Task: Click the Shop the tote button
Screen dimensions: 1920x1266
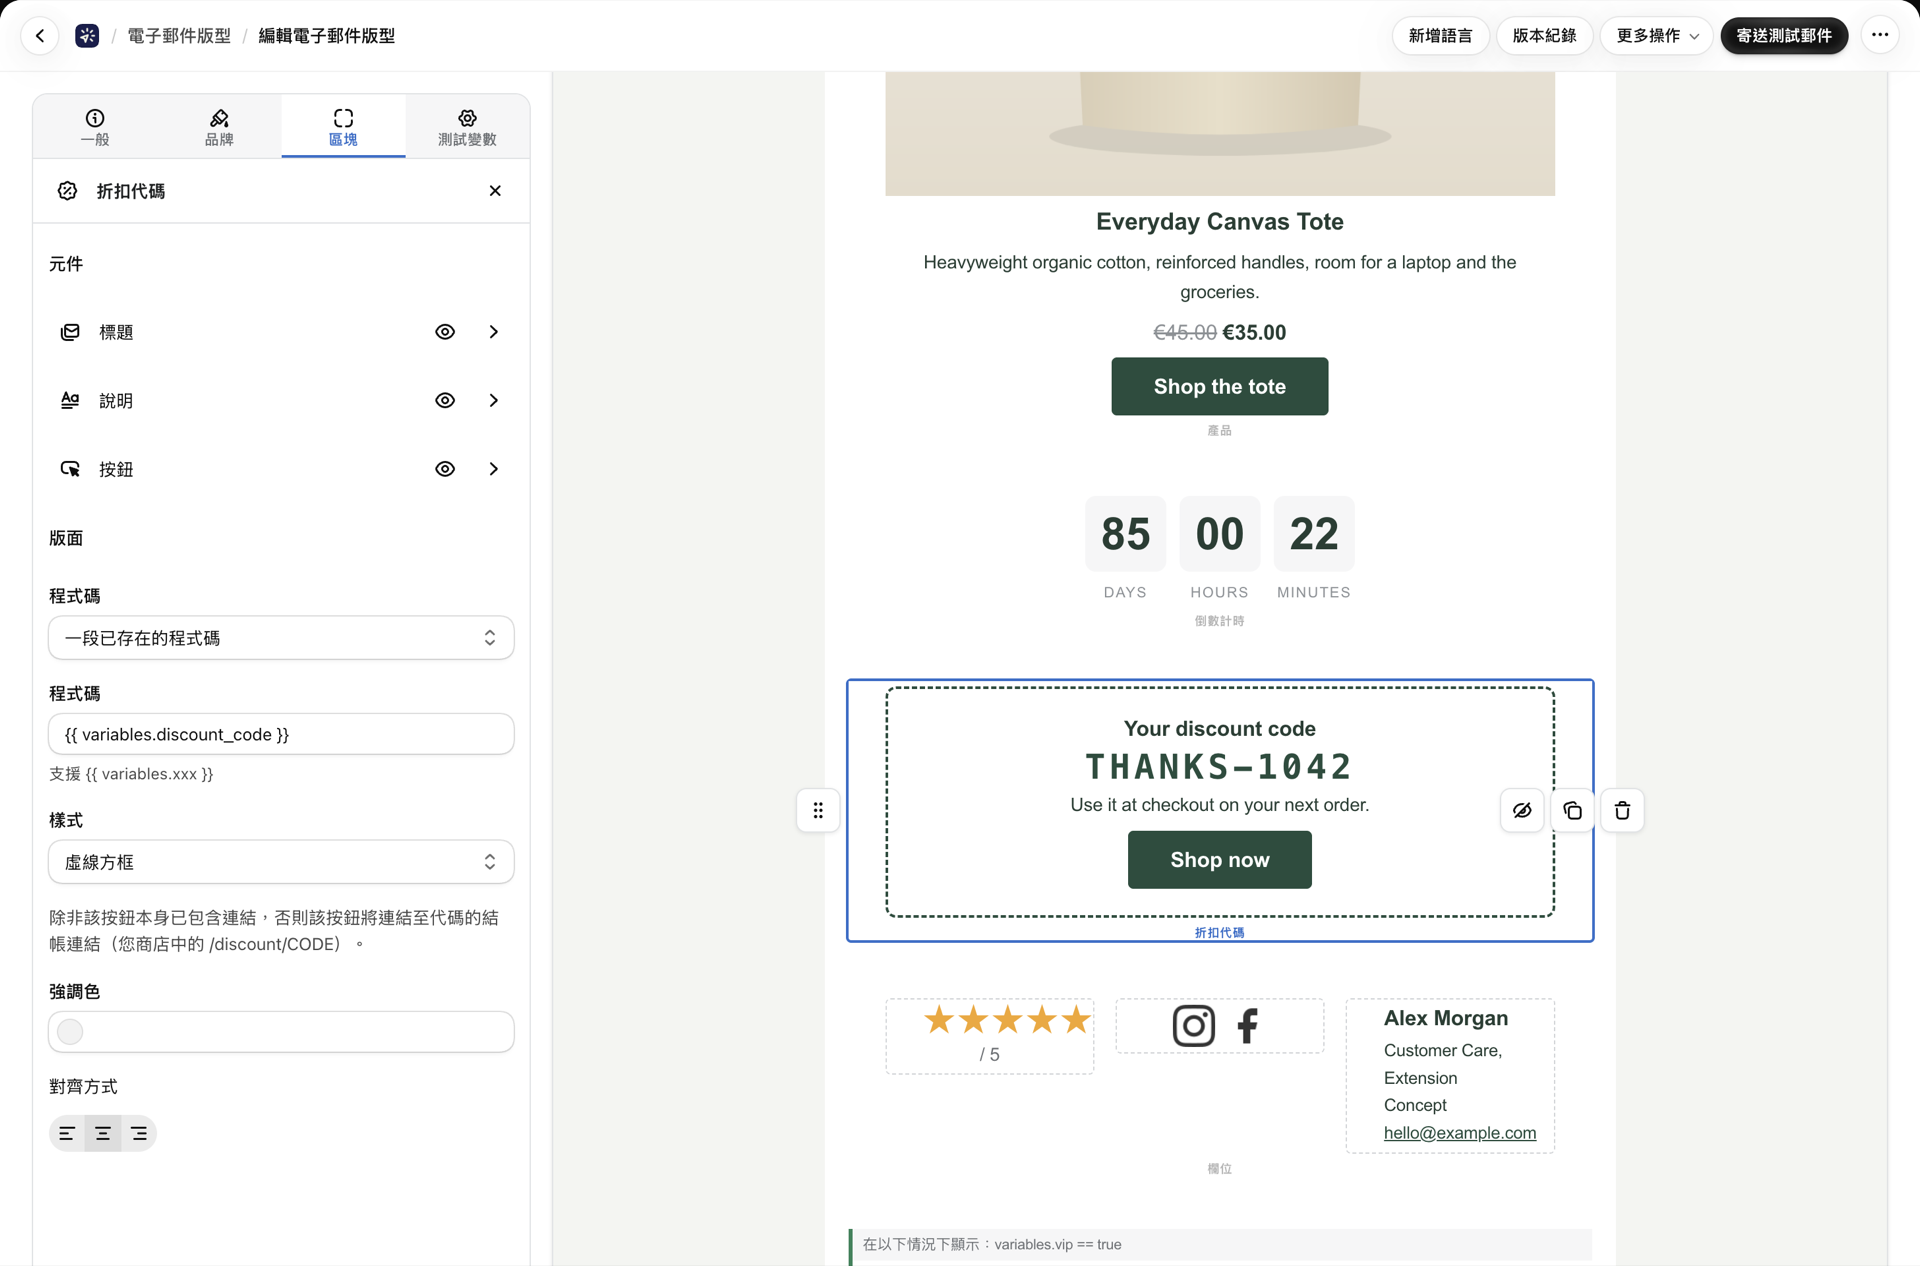Action: coord(1219,387)
